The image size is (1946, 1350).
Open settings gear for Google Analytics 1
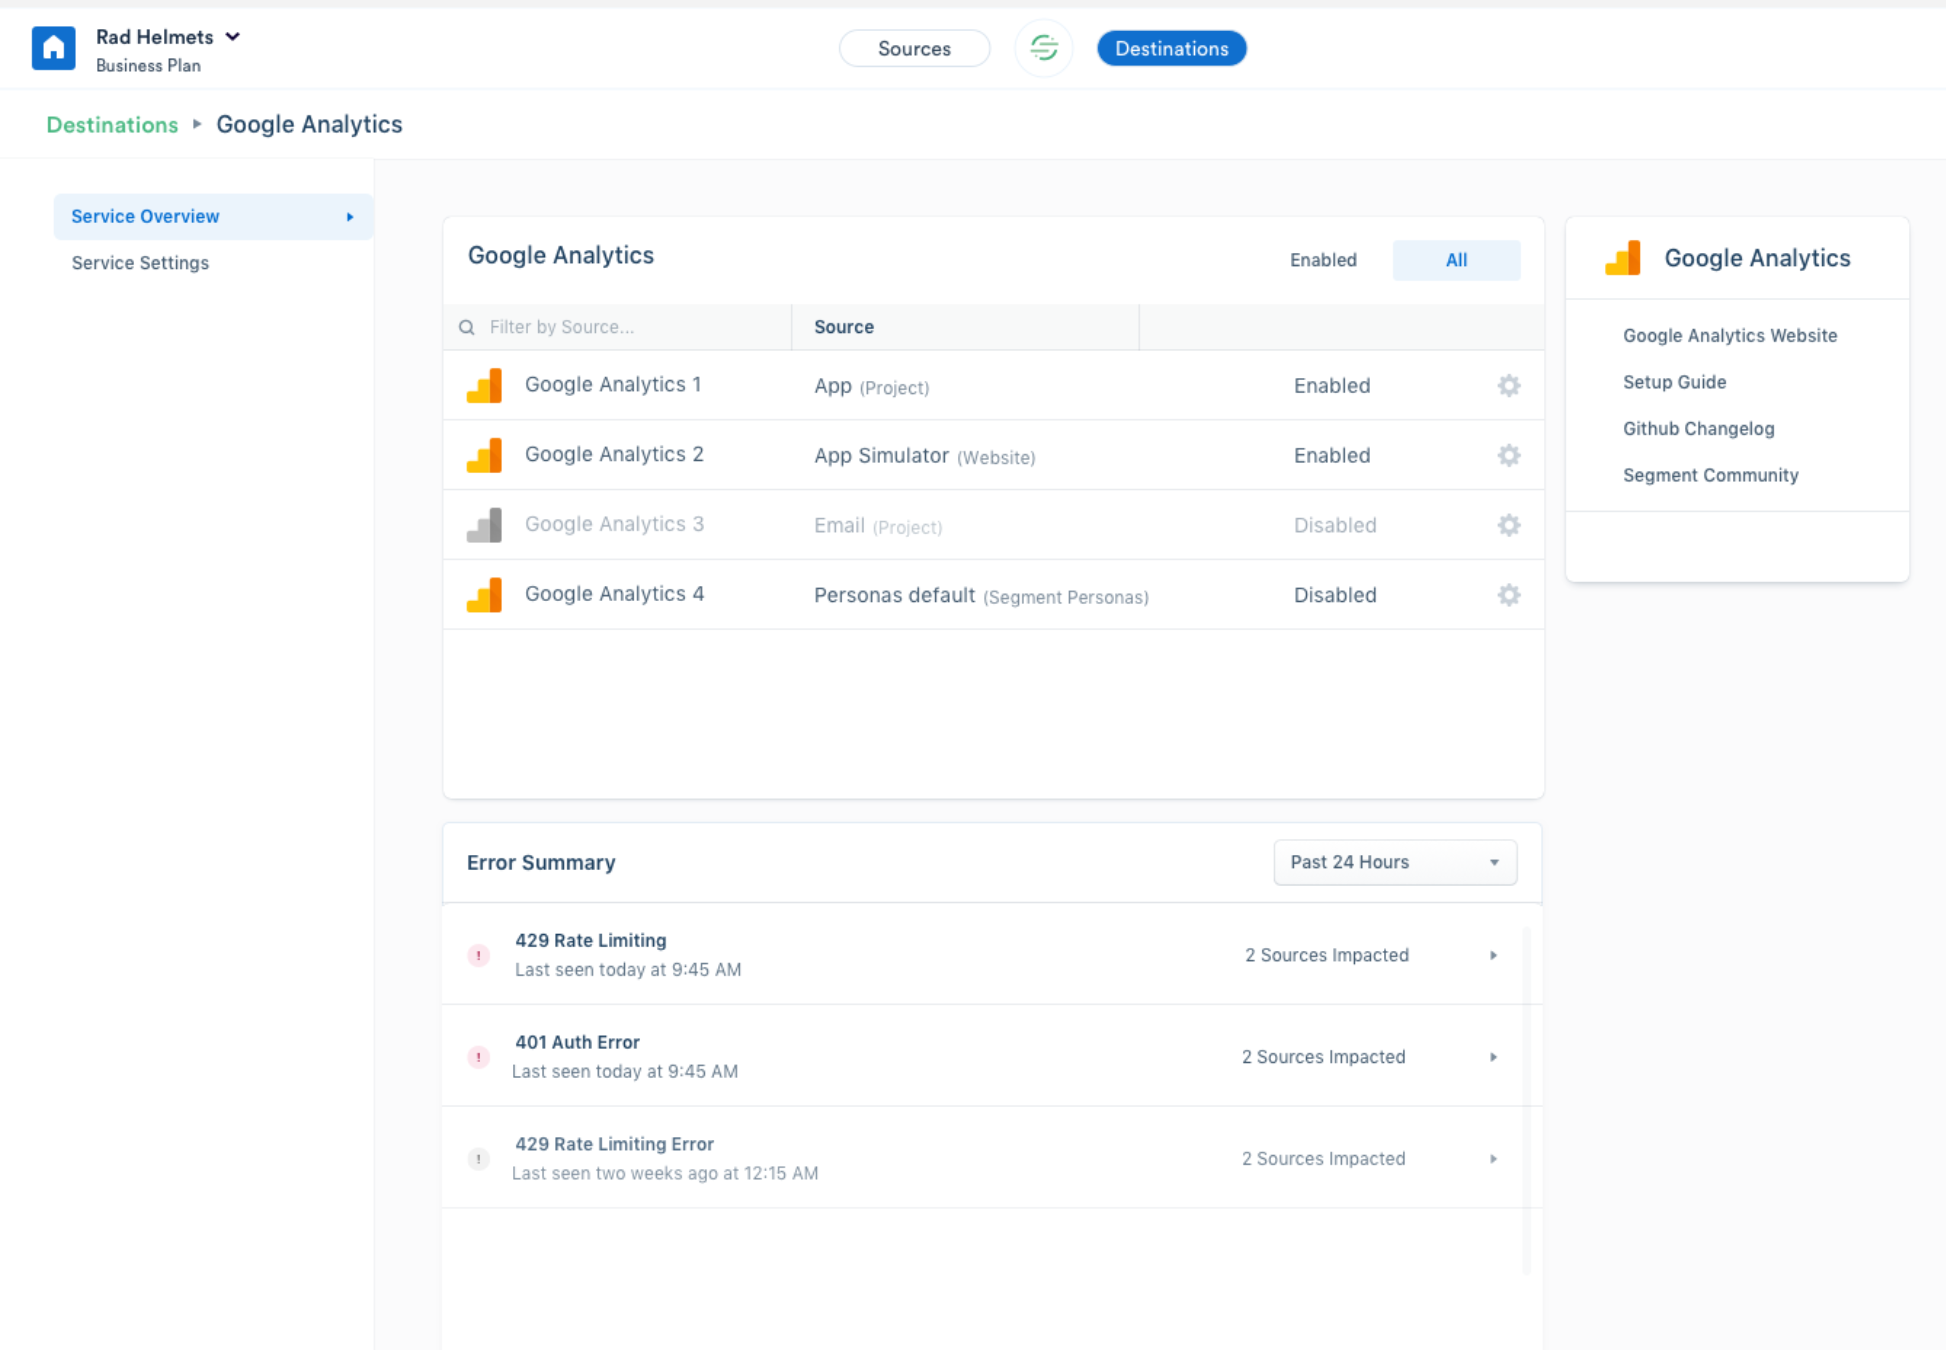1509,386
